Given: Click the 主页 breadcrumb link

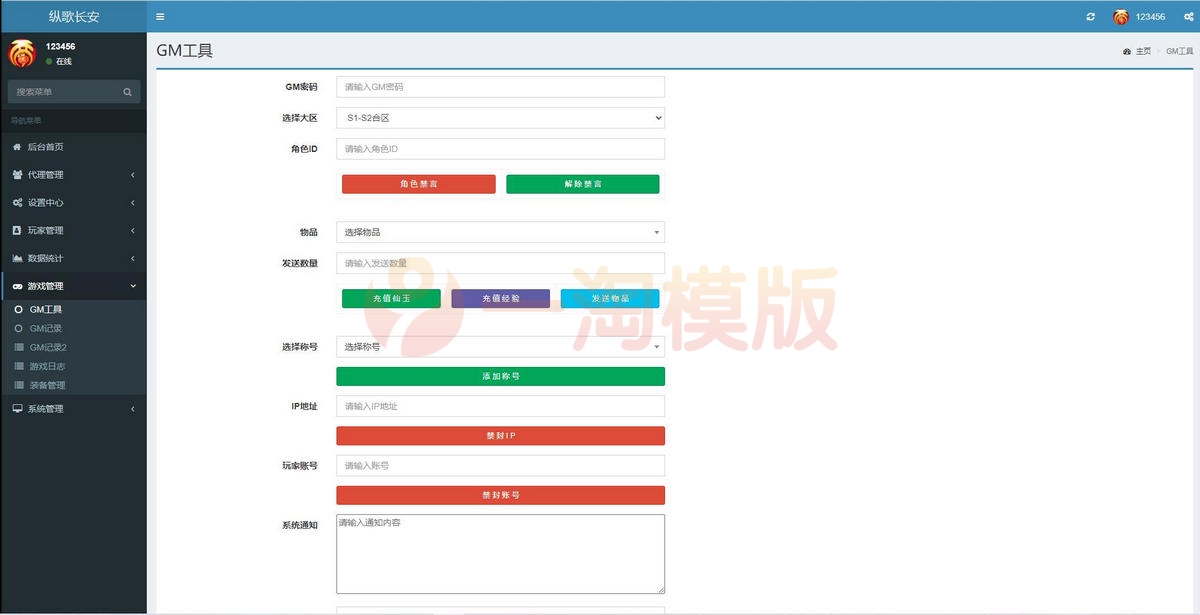Looking at the screenshot, I should click(x=1141, y=50).
